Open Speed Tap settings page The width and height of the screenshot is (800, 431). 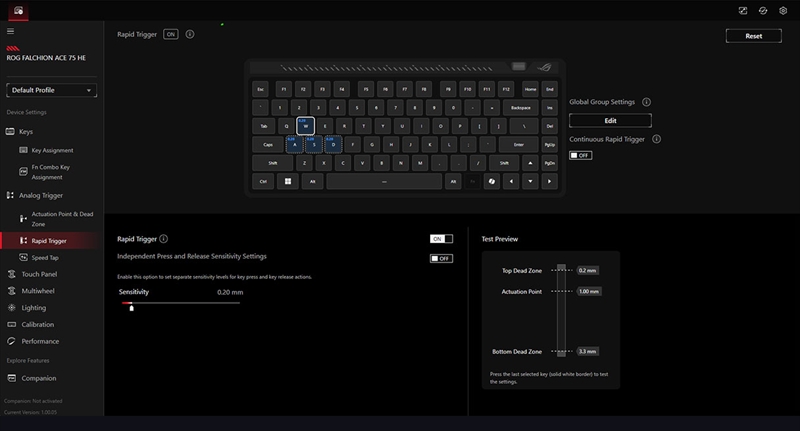click(45, 257)
